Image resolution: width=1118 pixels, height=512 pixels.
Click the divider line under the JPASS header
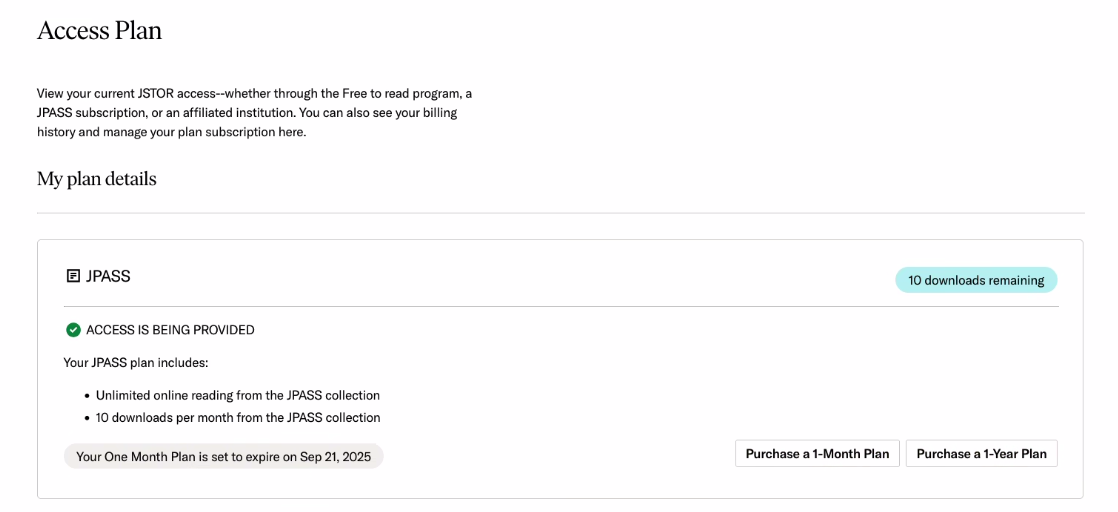(560, 306)
